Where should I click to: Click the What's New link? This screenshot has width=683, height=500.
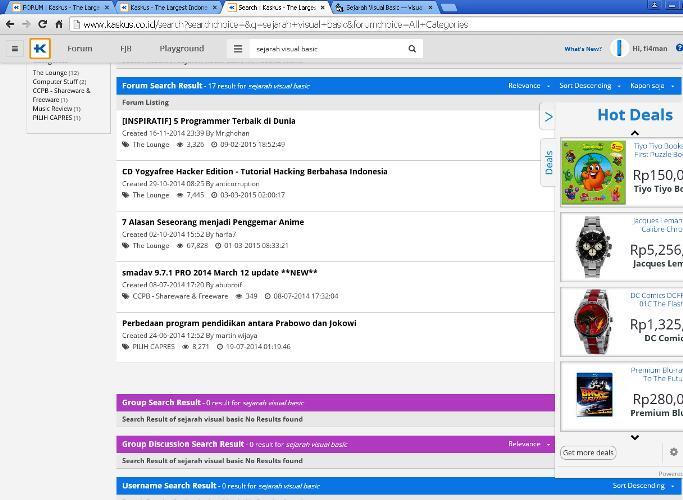point(583,49)
